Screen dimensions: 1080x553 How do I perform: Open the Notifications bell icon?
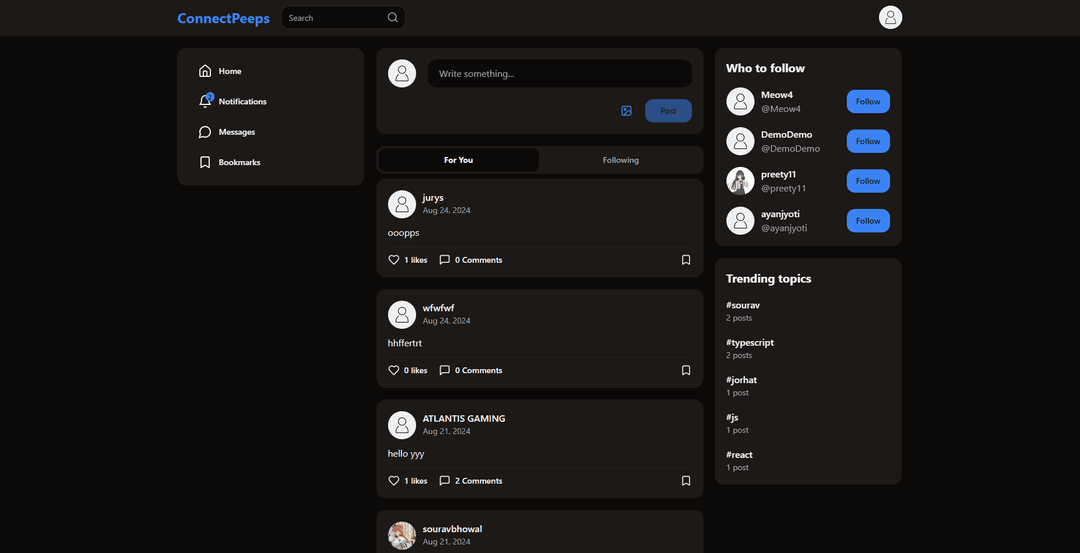[x=205, y=101]
